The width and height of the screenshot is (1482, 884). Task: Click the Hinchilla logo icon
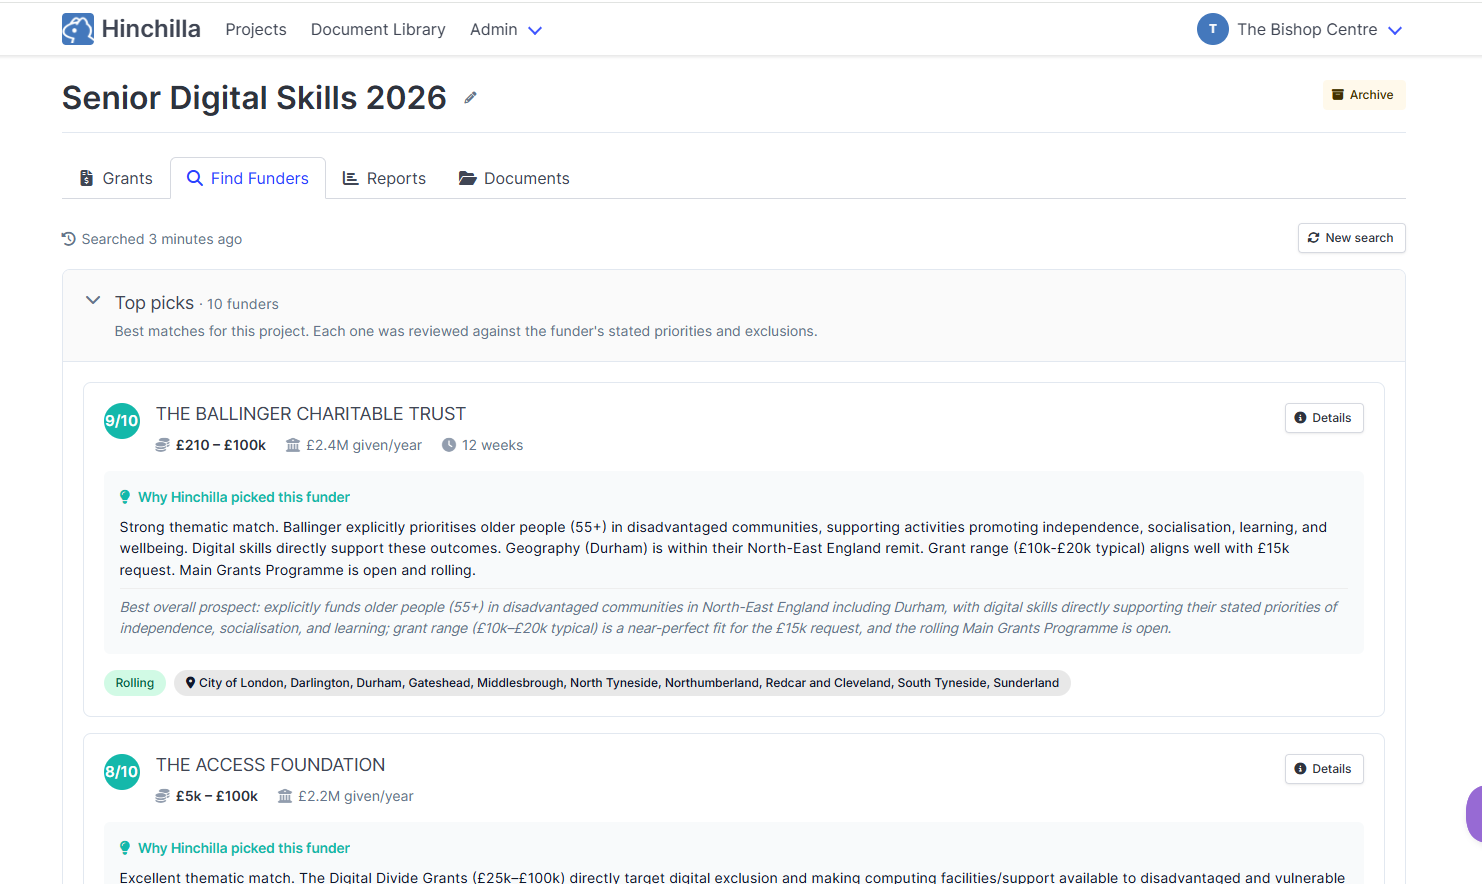pyautogui.click(x=78, y=29)
